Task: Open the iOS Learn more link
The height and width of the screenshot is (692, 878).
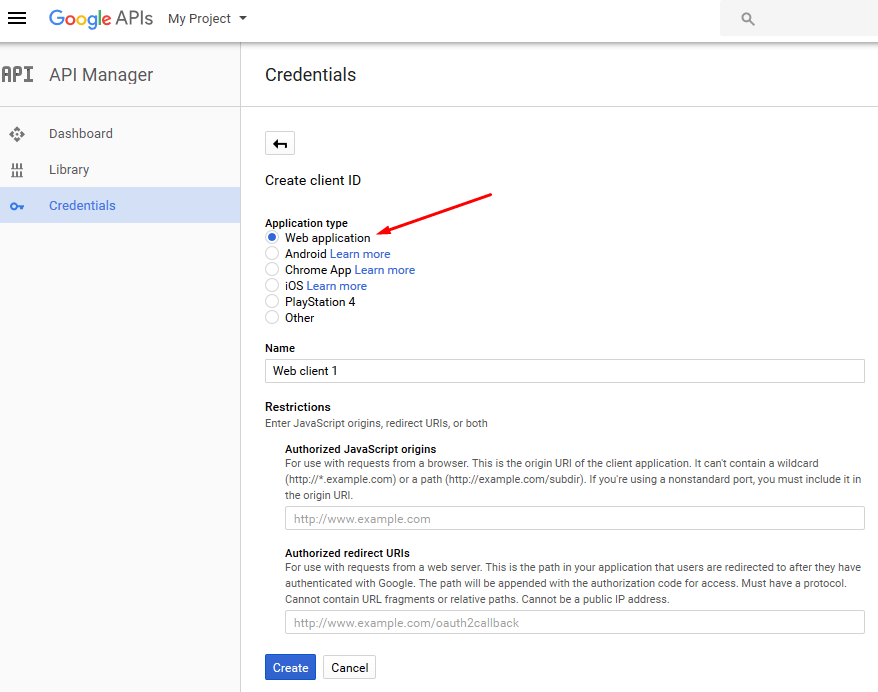Action: (x=337, y=286)
